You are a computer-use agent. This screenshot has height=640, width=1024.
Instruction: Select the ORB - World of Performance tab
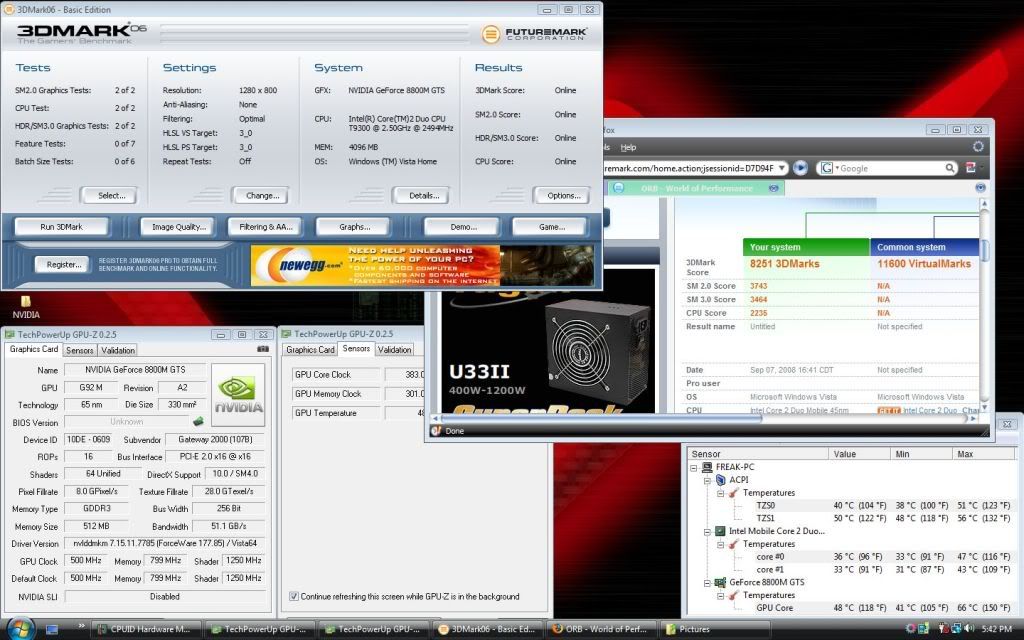[x=696, y=188]
